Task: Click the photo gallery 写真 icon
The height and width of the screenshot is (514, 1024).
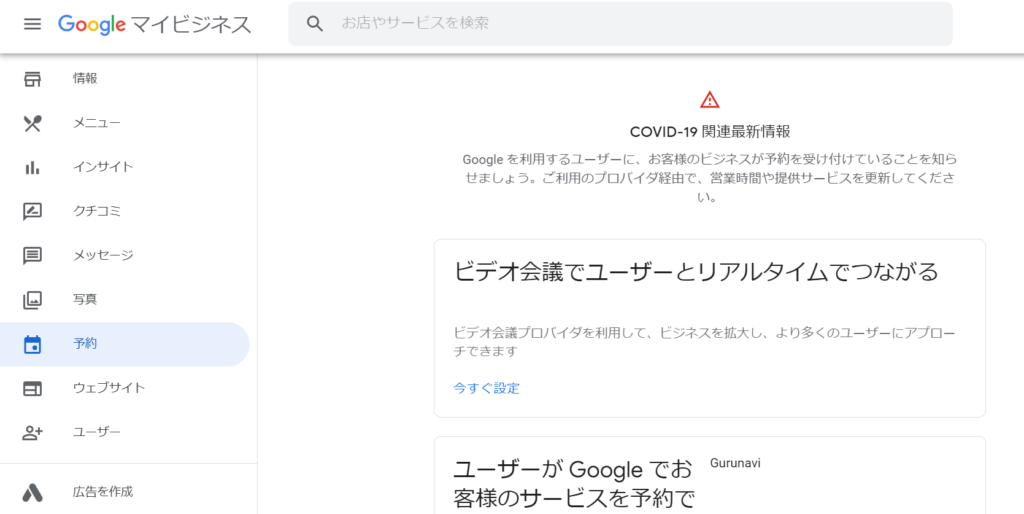Action: (x=32, y=300)
